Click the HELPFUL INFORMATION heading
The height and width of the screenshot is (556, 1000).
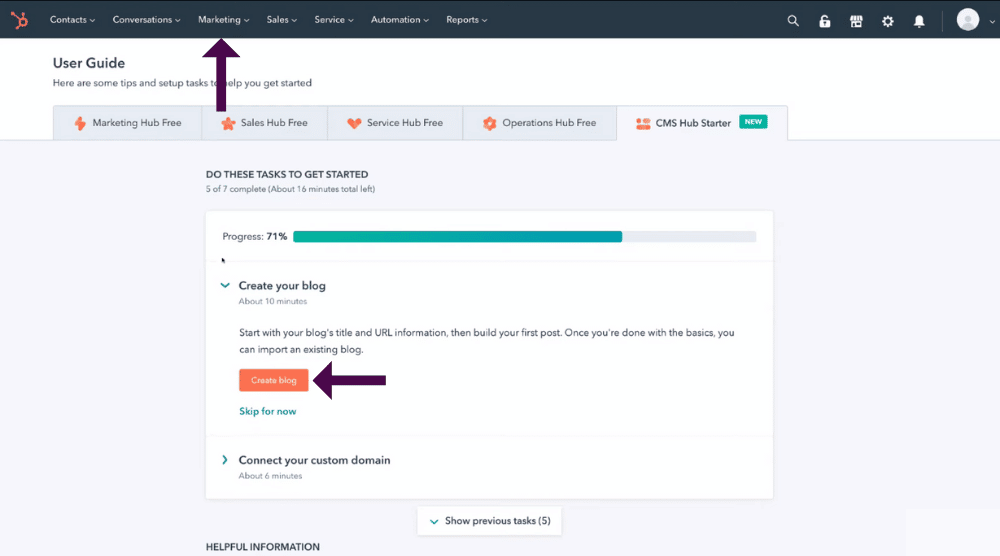pos(263,546)
